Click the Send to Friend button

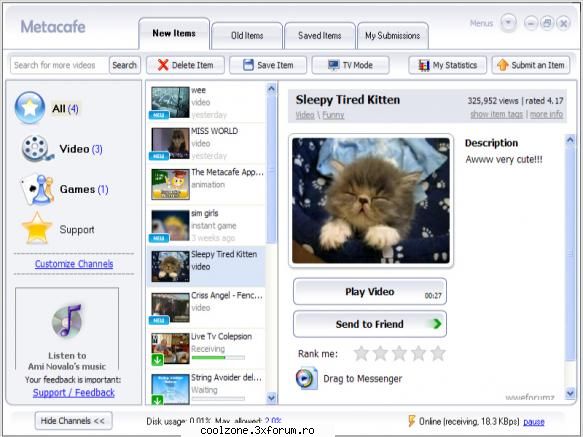370,324
